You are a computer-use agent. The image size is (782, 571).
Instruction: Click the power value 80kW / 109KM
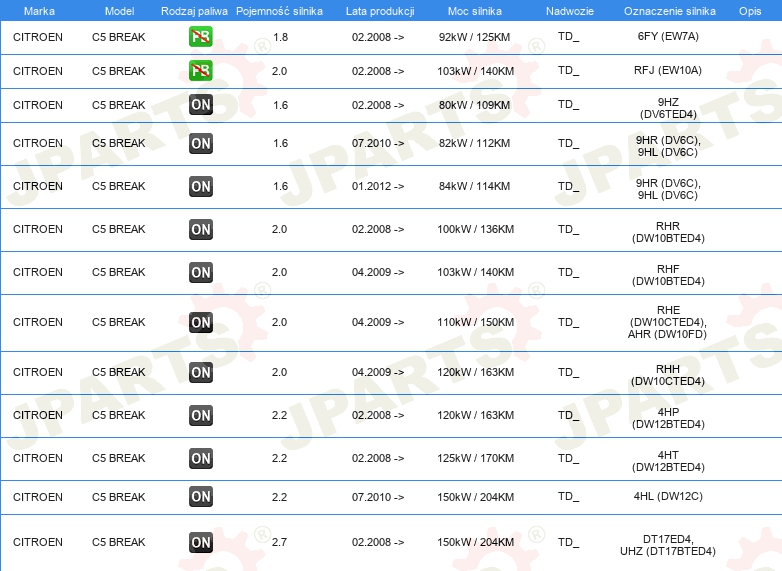[x=474, y=105]
